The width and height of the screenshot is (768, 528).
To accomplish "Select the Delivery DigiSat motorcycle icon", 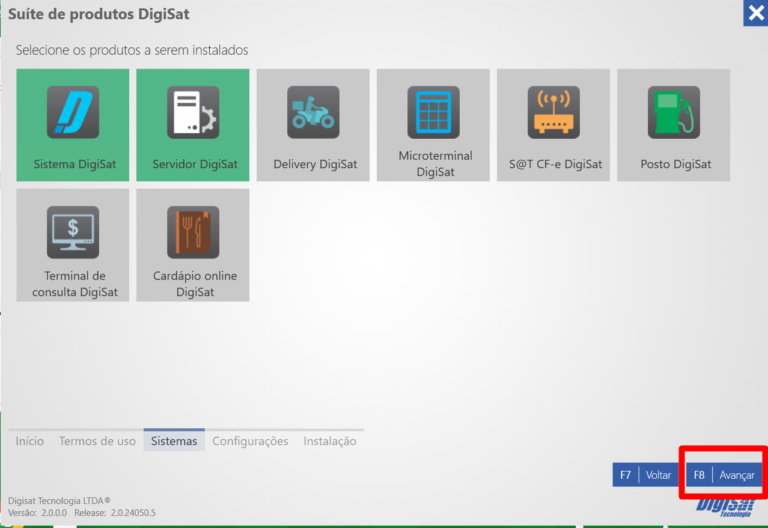I will [x=313, y=112].
